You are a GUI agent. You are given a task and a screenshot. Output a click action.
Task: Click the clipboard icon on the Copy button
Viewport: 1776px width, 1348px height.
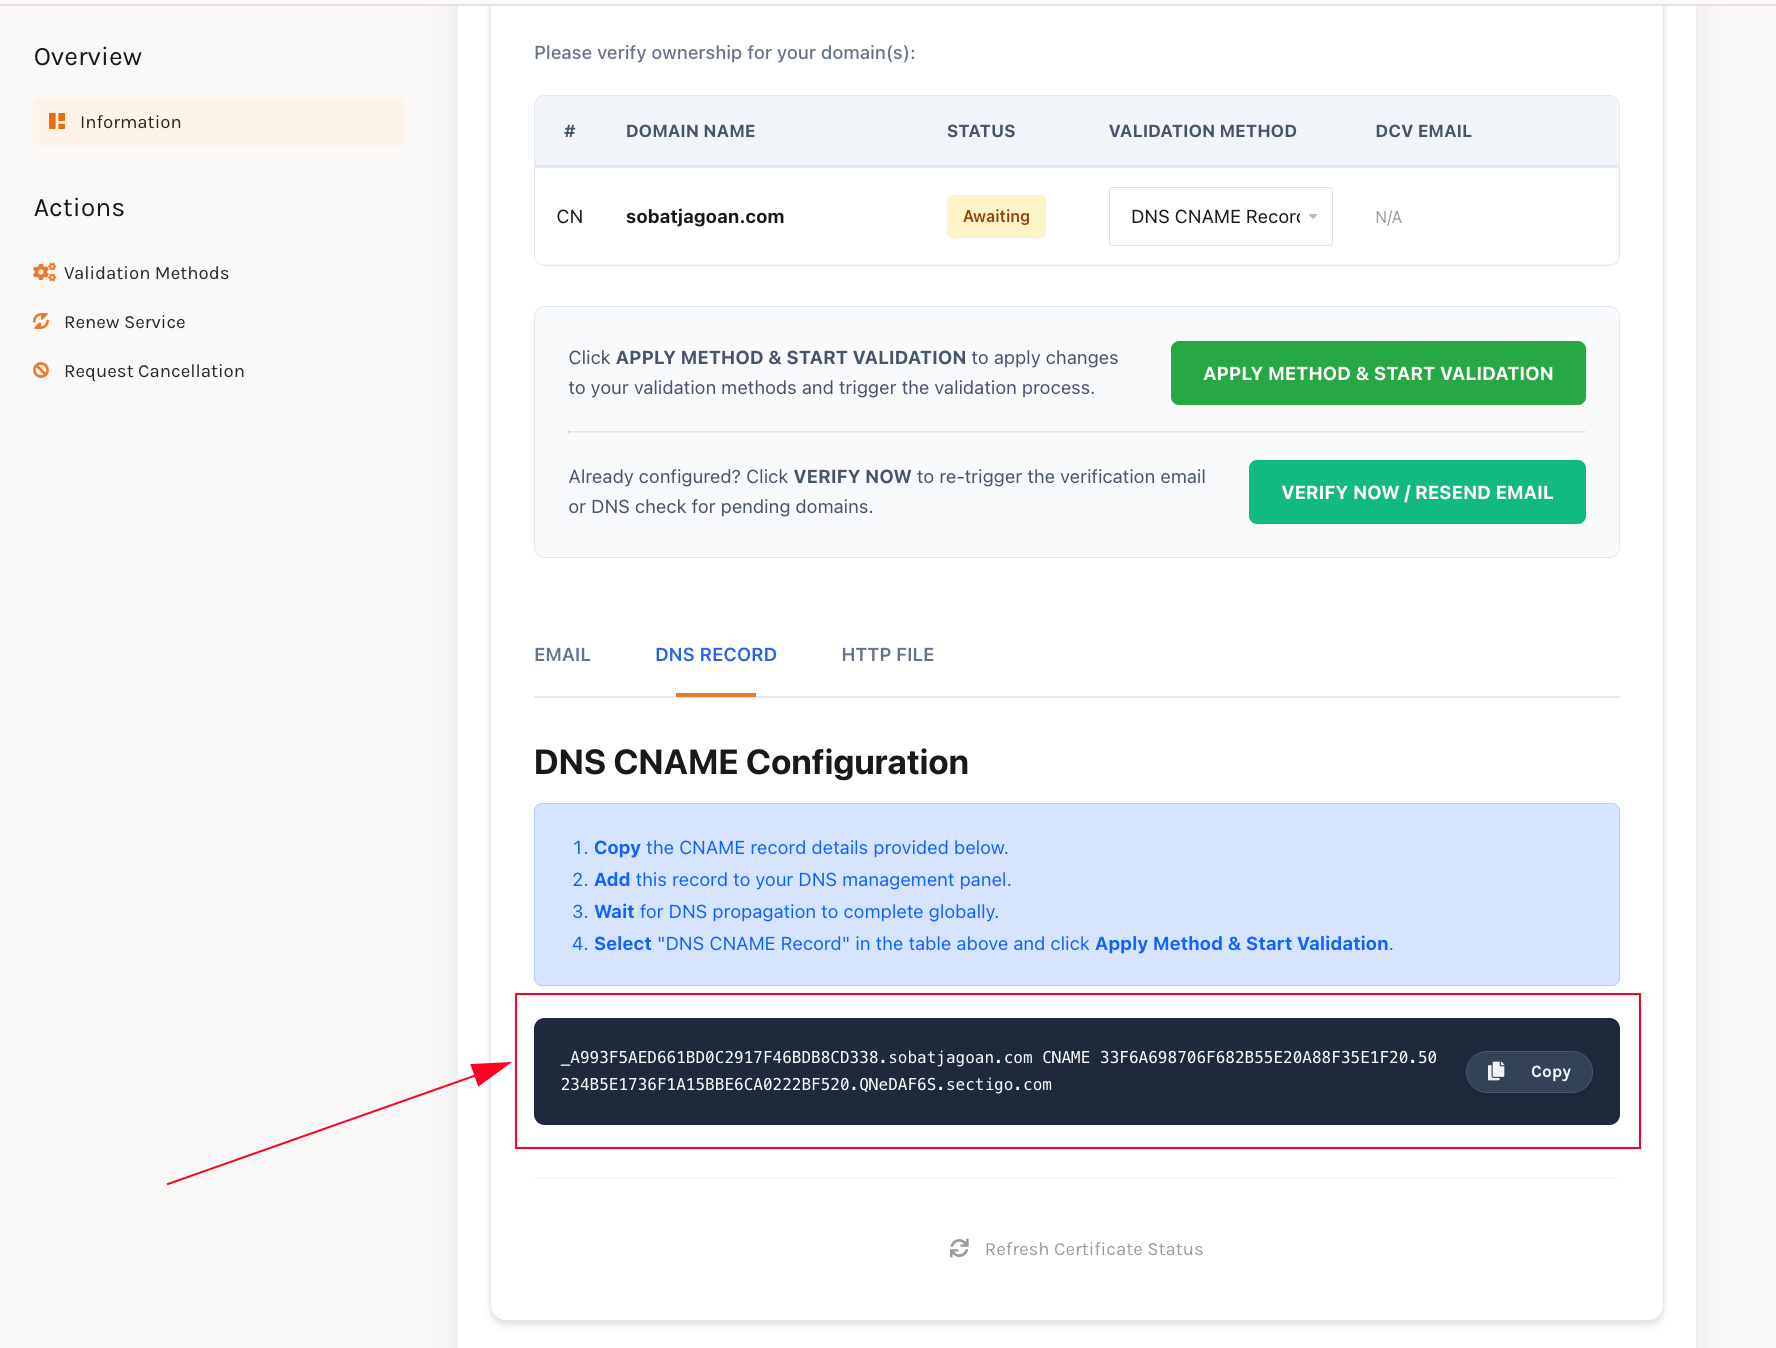pos(1496,1071)
